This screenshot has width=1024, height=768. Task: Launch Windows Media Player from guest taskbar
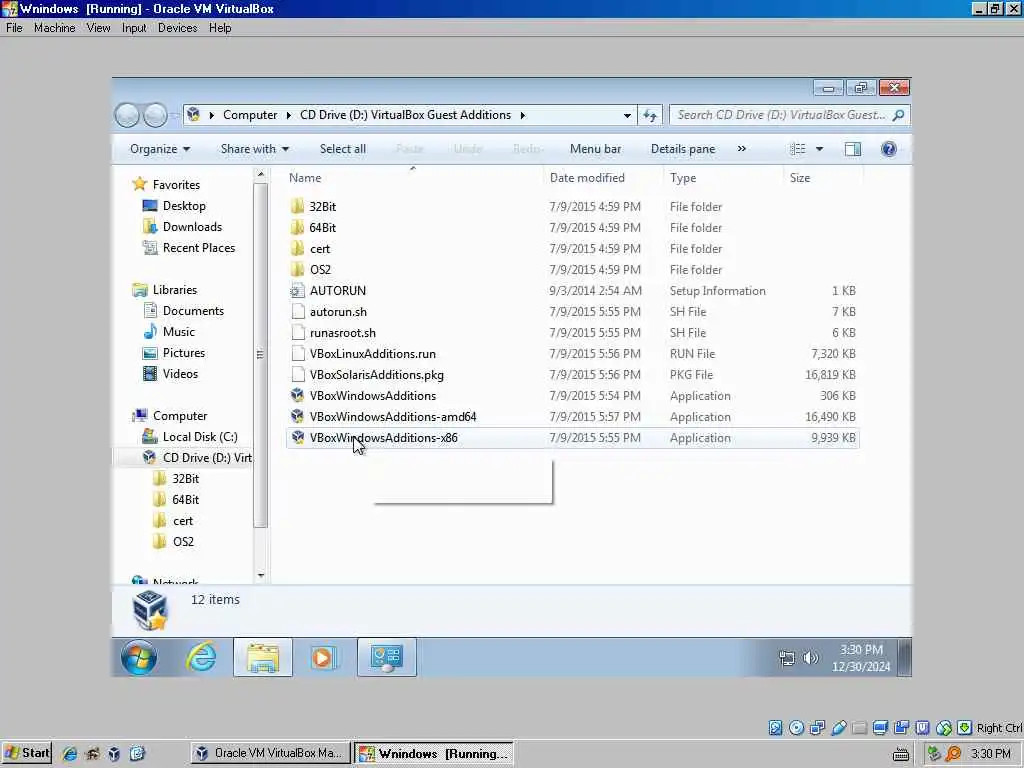323,657
